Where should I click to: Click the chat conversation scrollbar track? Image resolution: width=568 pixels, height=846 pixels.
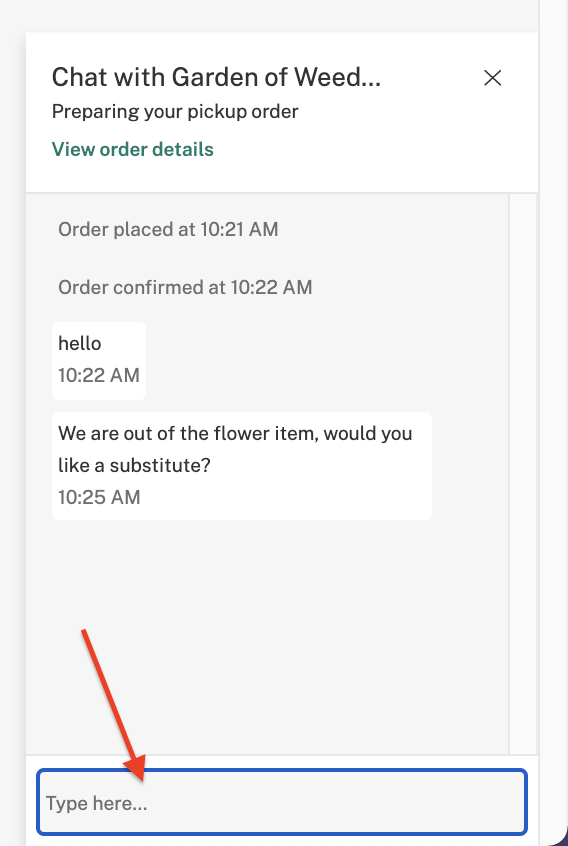coord(523,474)
